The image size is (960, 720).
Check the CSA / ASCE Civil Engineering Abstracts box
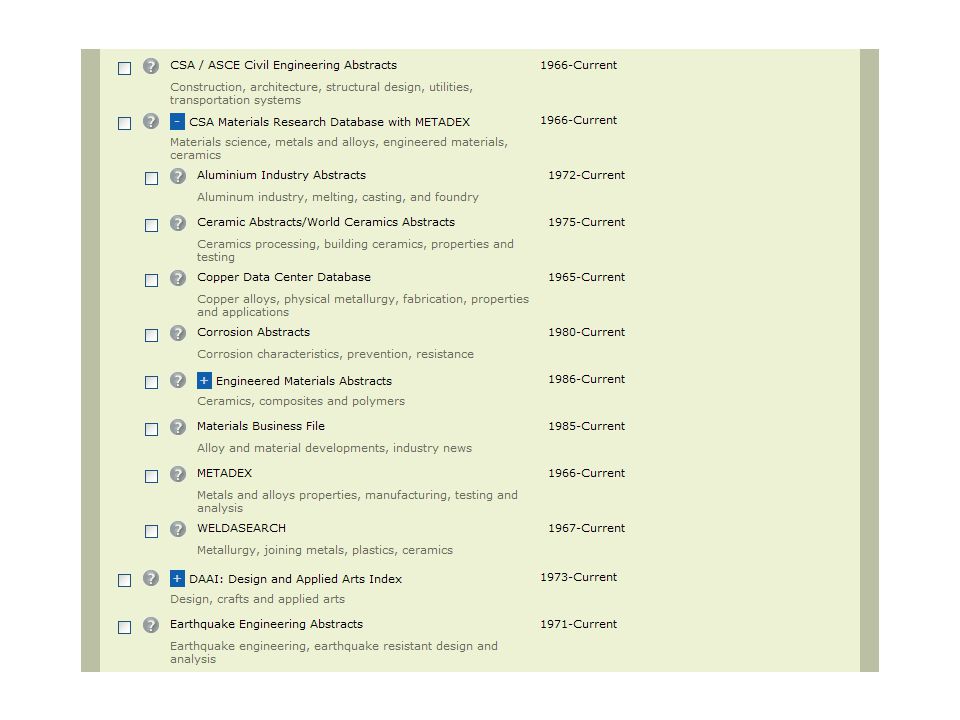124,68
